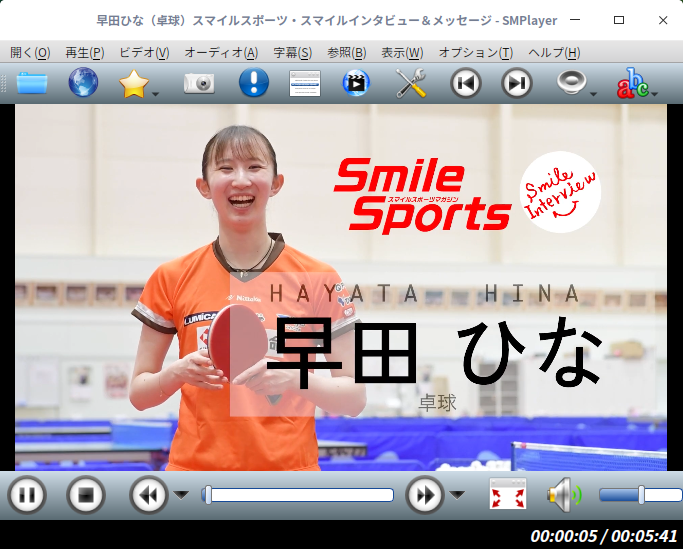
Task: Click the video display area
Action: tap(341, 287)
